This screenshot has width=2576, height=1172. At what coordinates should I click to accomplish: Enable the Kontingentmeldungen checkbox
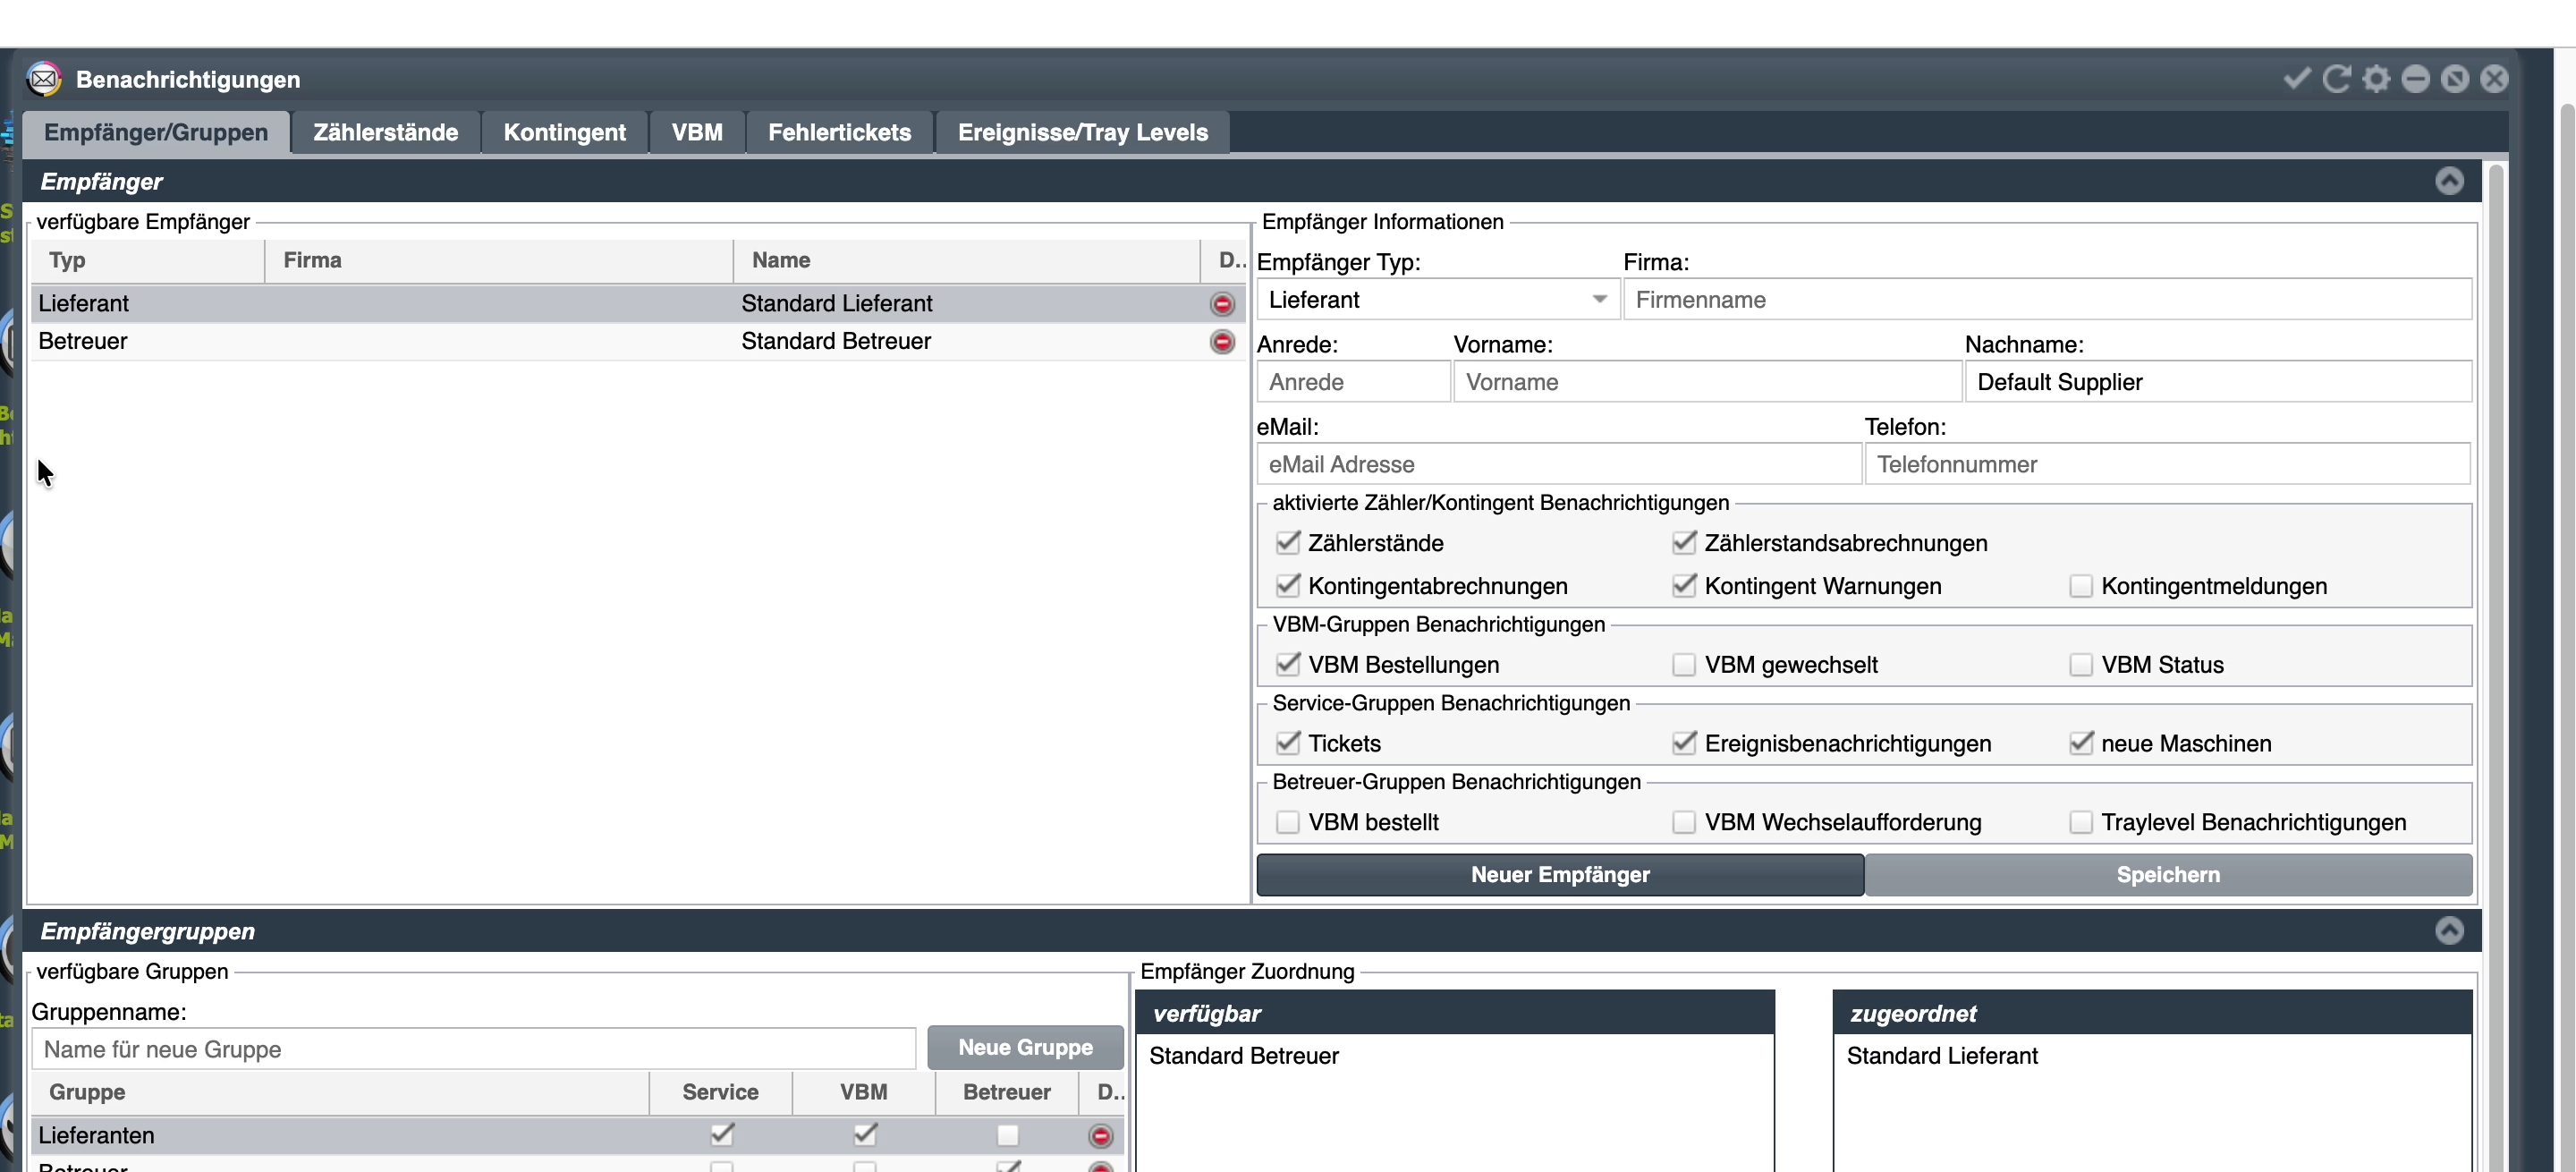pos(2081,586)
